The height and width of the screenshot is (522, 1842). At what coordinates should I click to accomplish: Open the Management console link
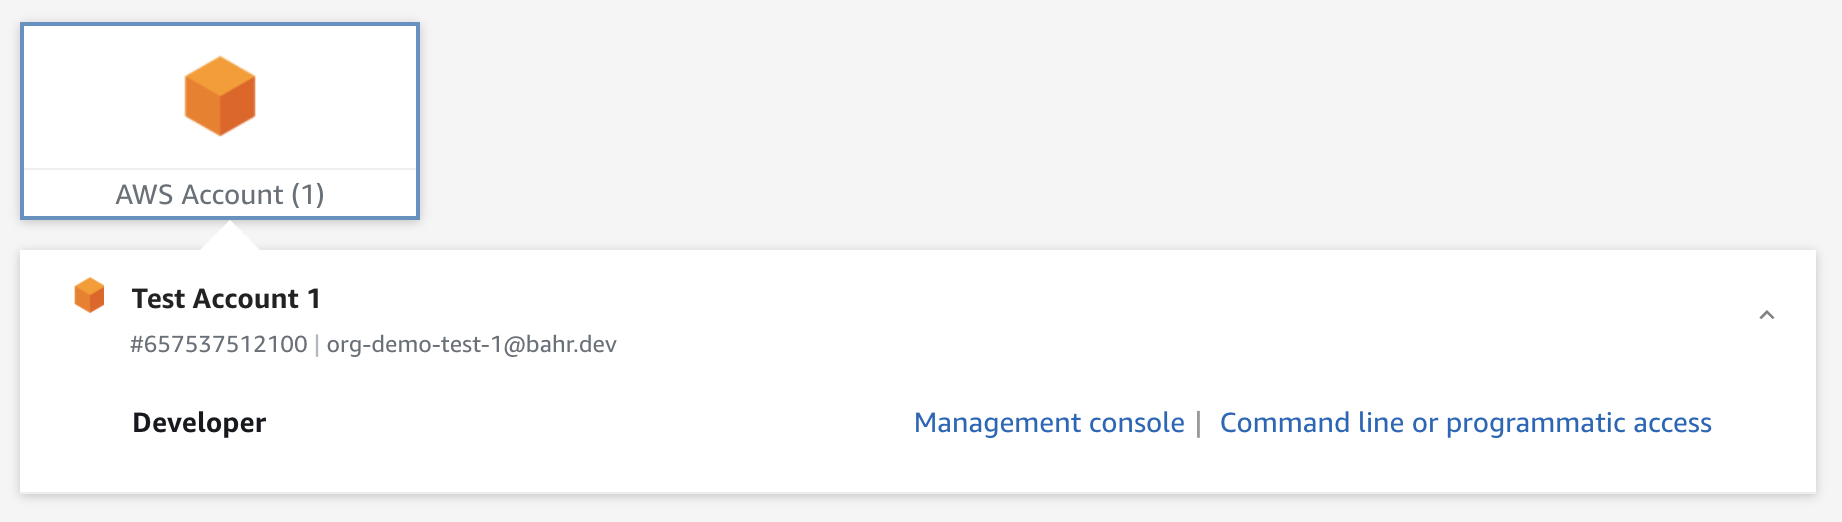[1049, 423]
